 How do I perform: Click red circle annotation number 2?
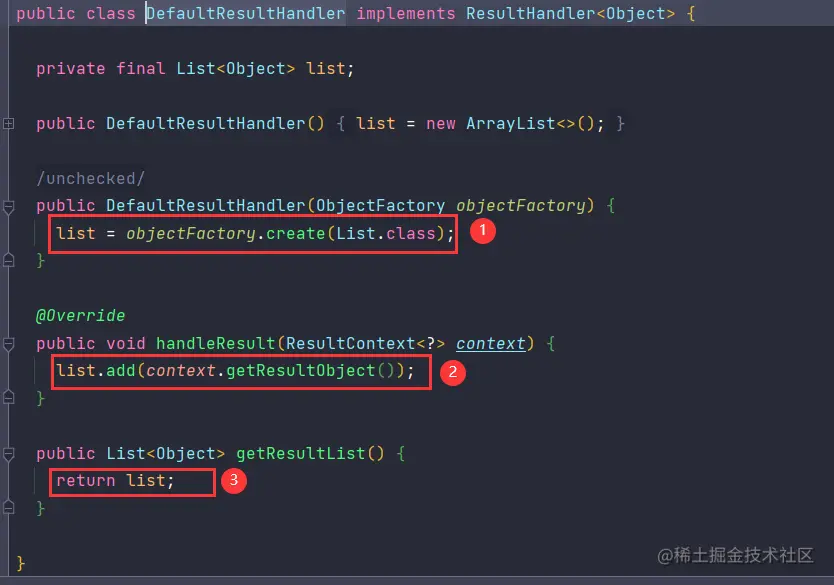[453, 372]
